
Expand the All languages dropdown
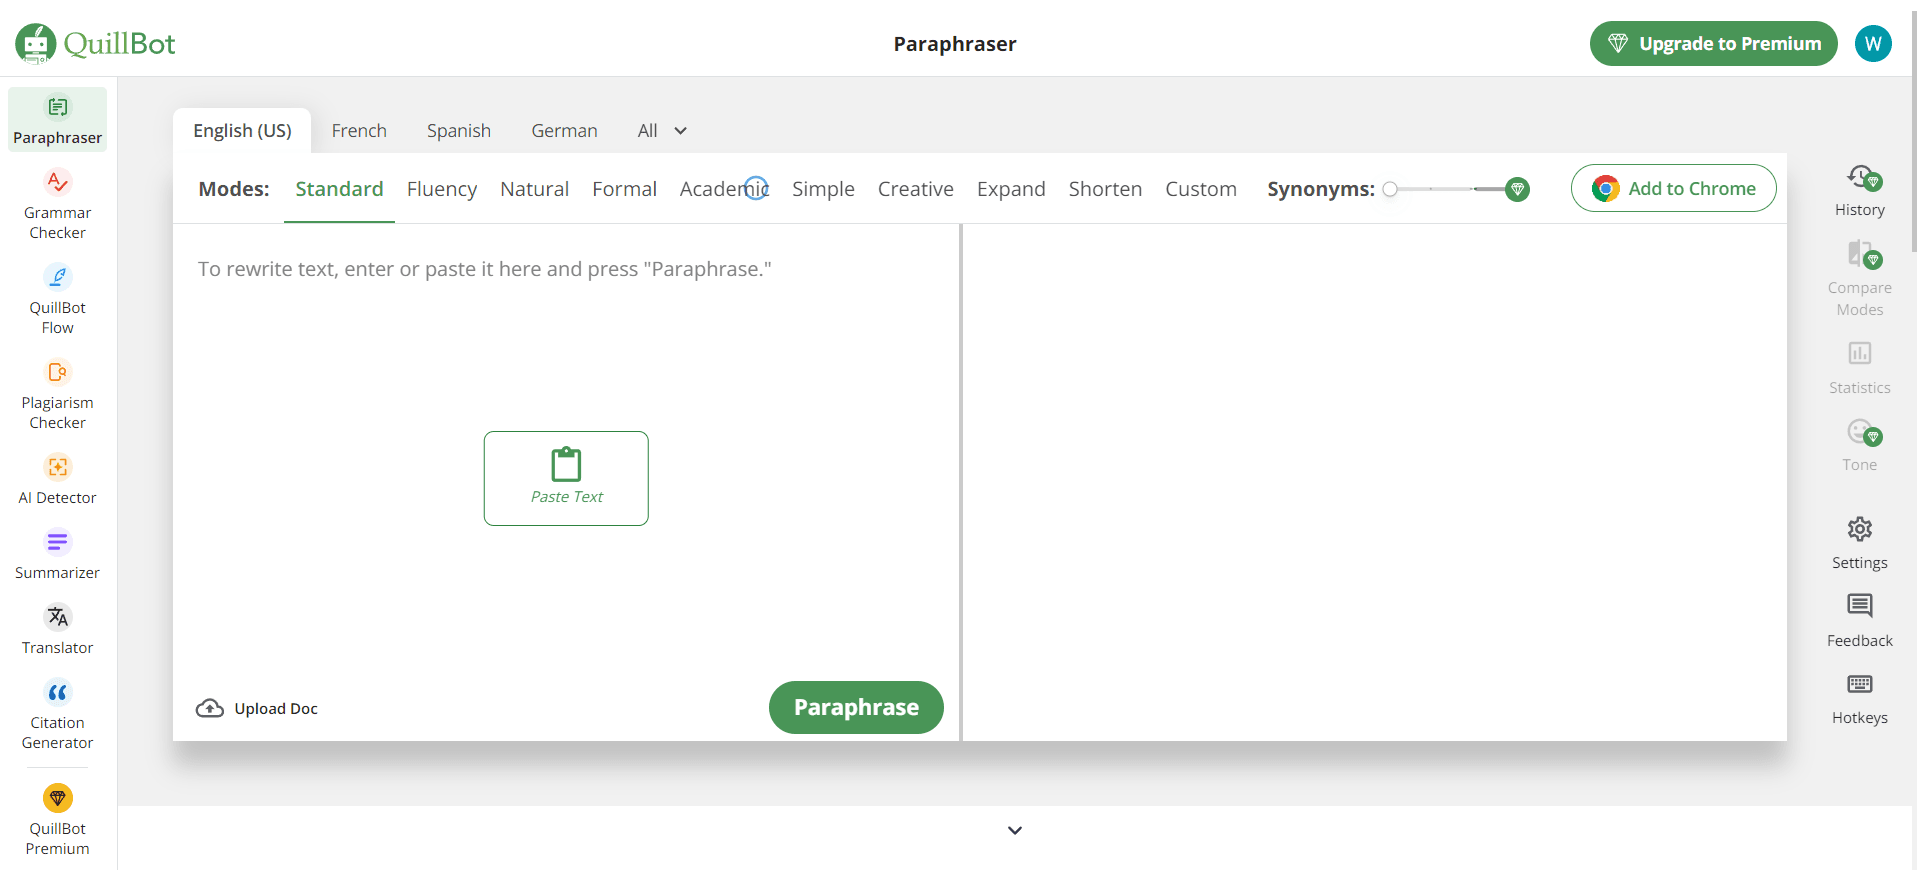pos(662,131)
